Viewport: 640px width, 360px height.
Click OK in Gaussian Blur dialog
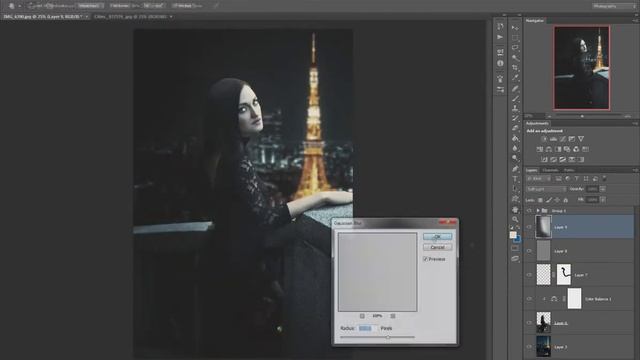pos(437,237)
